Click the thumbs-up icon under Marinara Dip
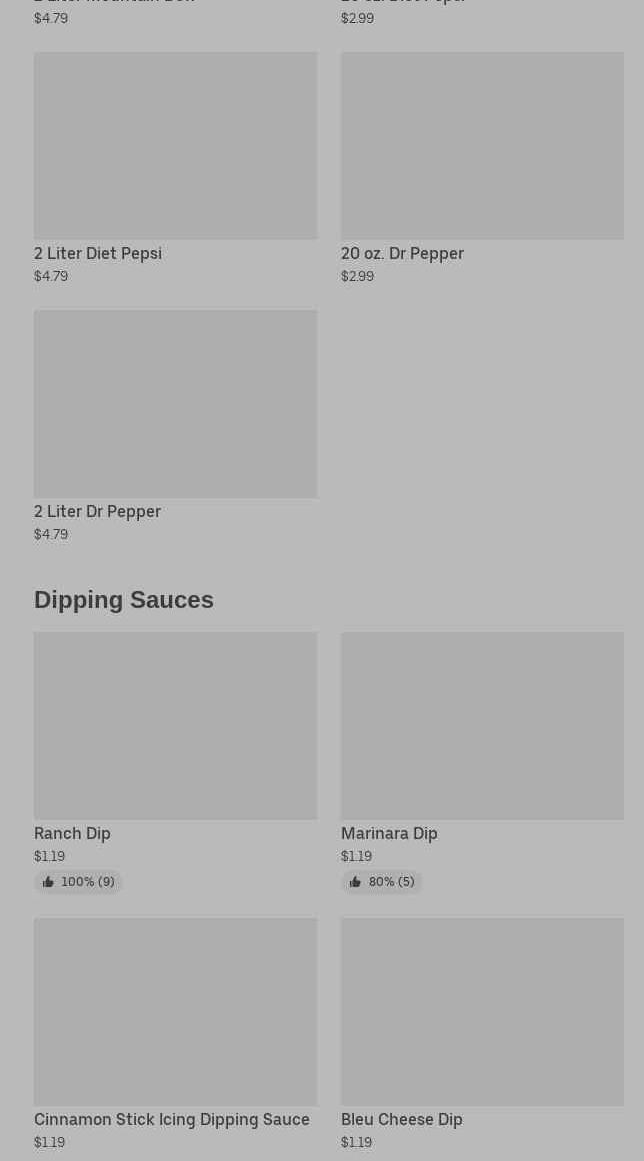Screen dimensions: 644x1161 [x=355, y=882]
